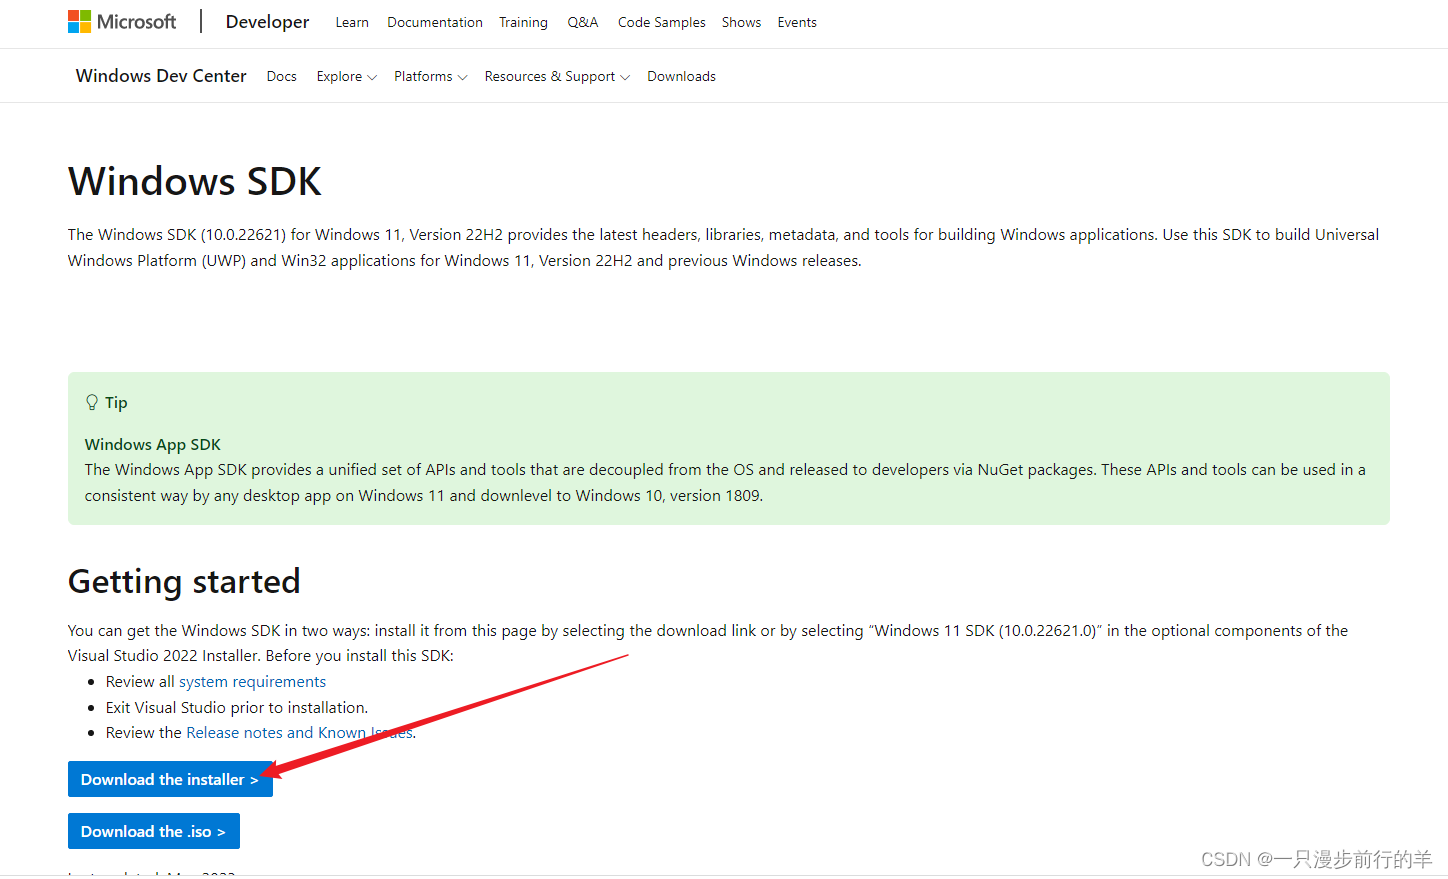Click the Download the installer button
Image resolution: width=1448 pixels, height=879 pixels.
(x=170, y=779)
